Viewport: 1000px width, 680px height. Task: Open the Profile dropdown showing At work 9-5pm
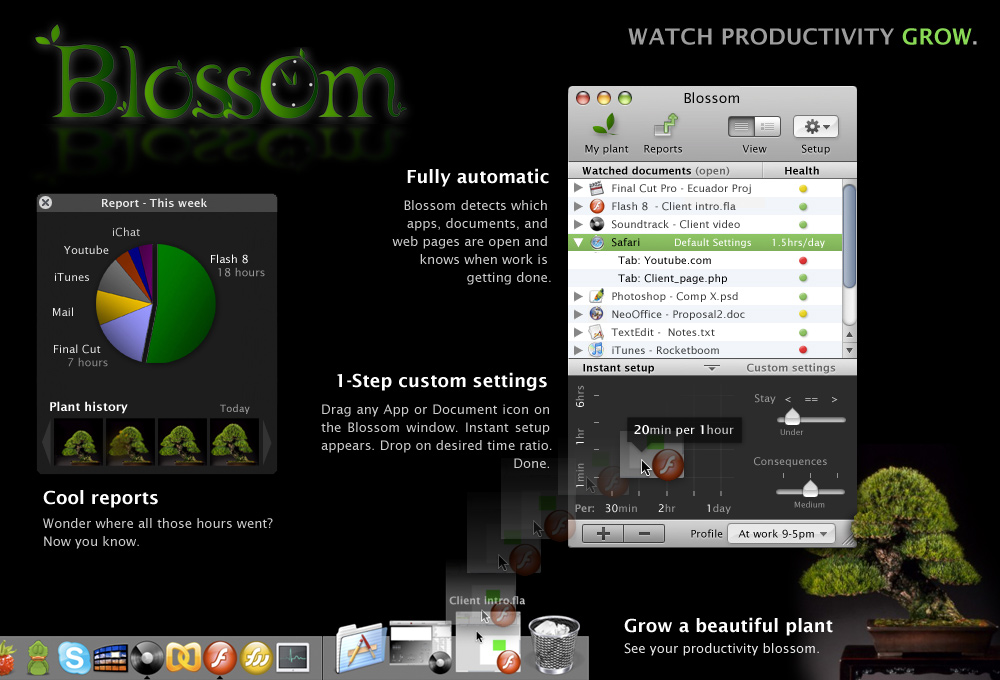click(781, 533)
